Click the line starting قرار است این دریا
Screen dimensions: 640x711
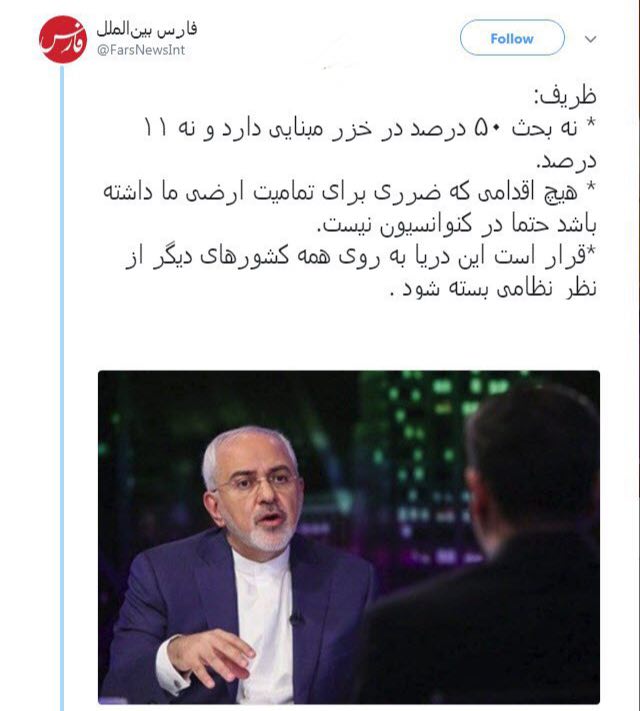tap(361, 256)
